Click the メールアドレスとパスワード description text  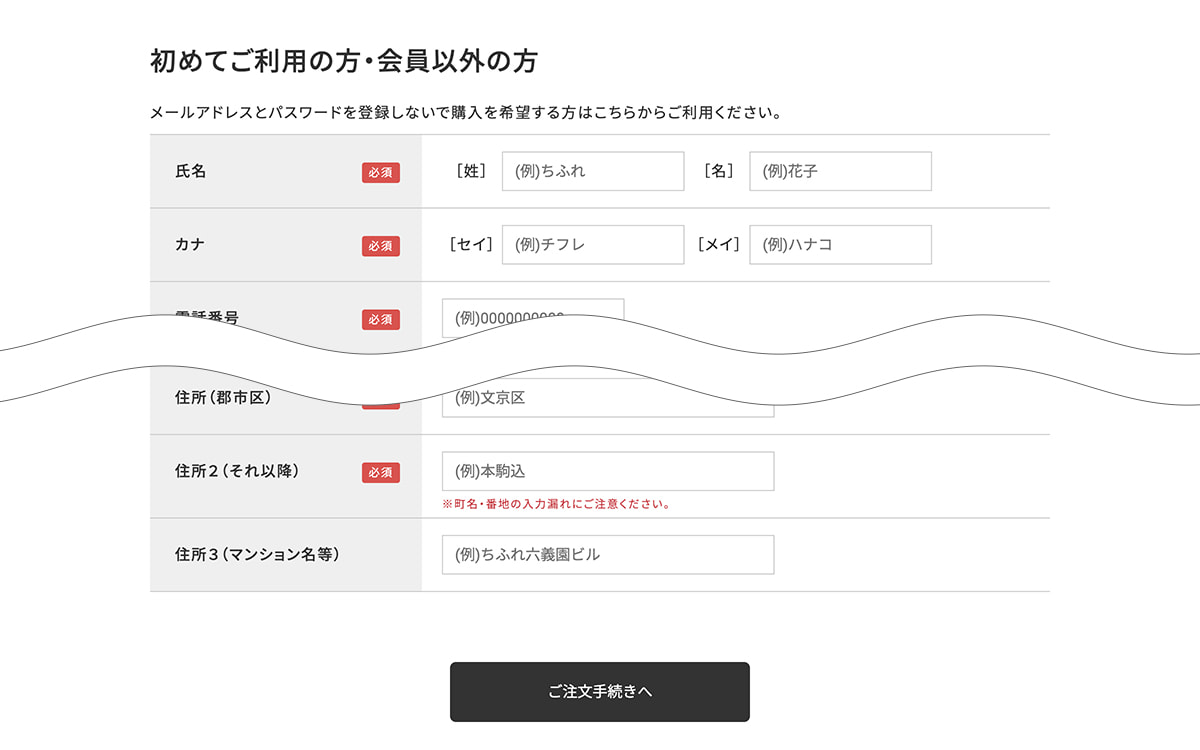pos(464,110)
